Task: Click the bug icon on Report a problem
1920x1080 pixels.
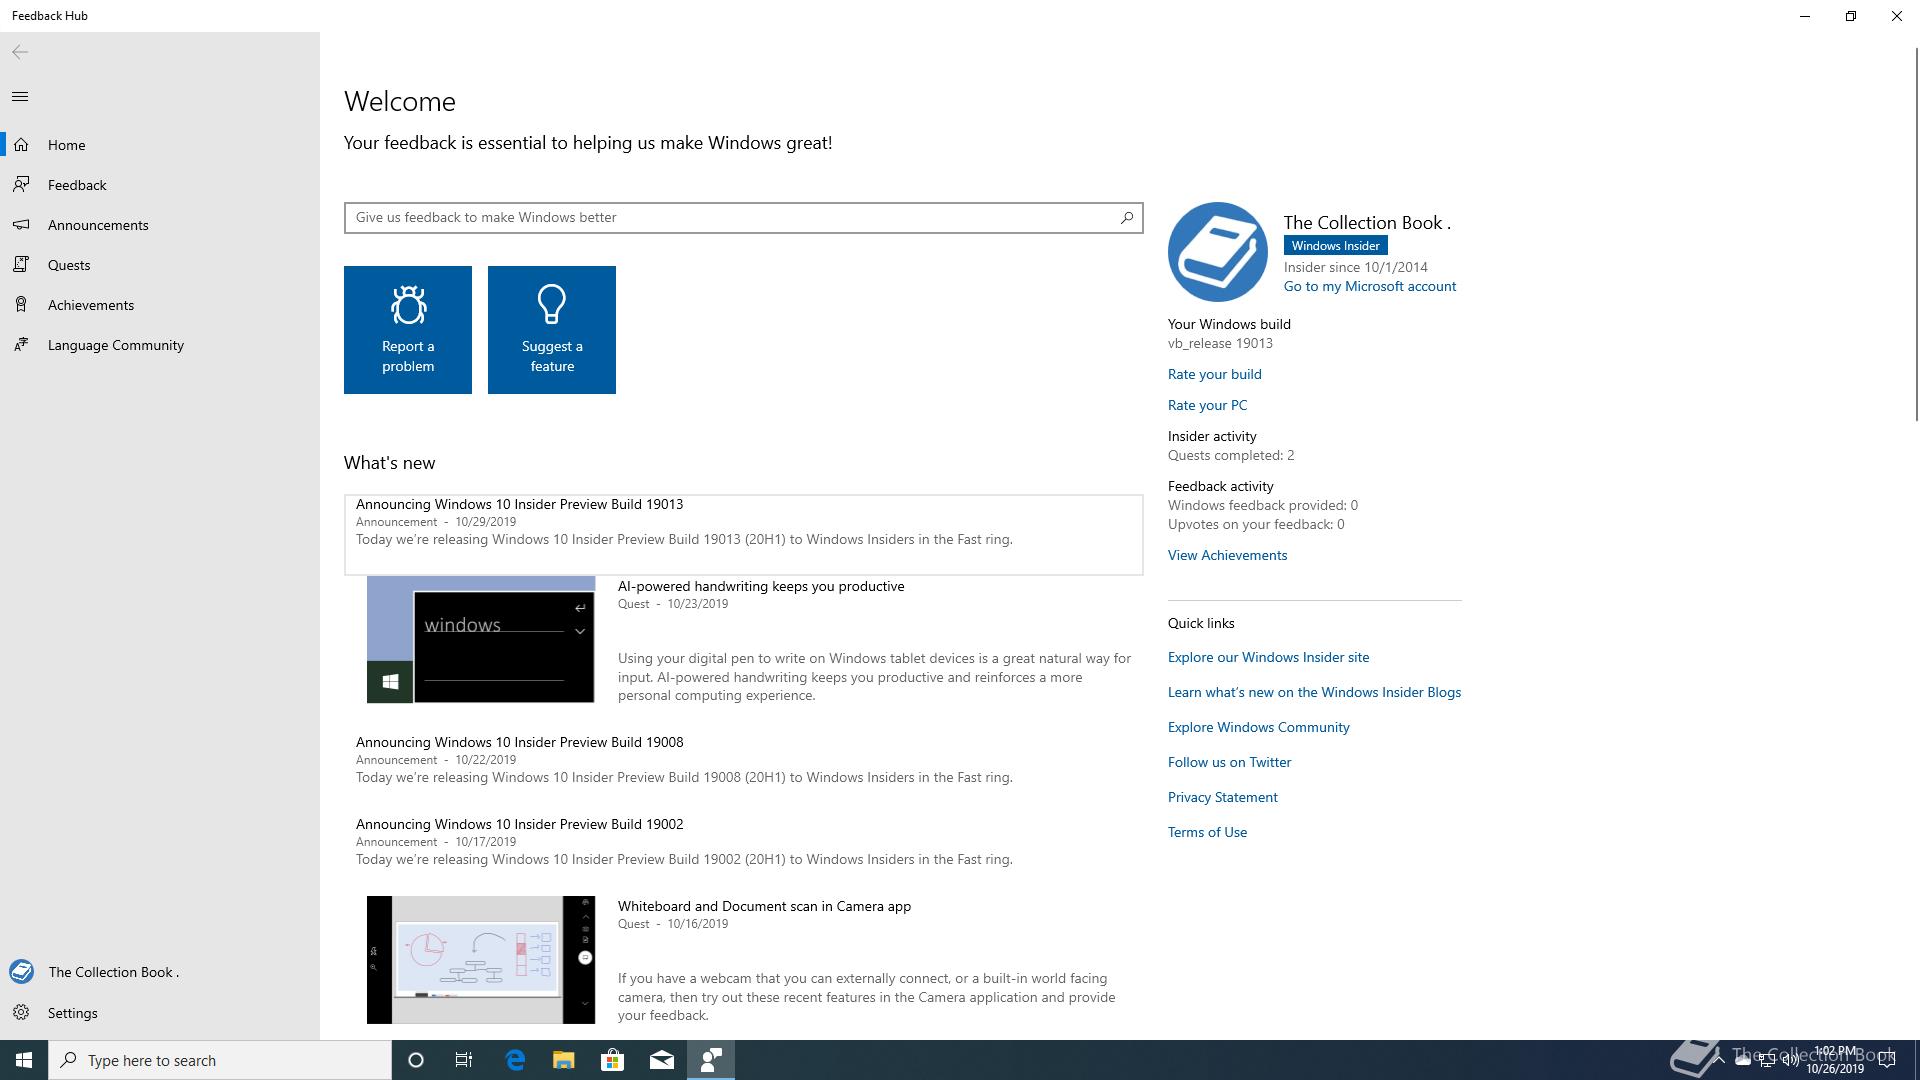Action: click(408, 305)
